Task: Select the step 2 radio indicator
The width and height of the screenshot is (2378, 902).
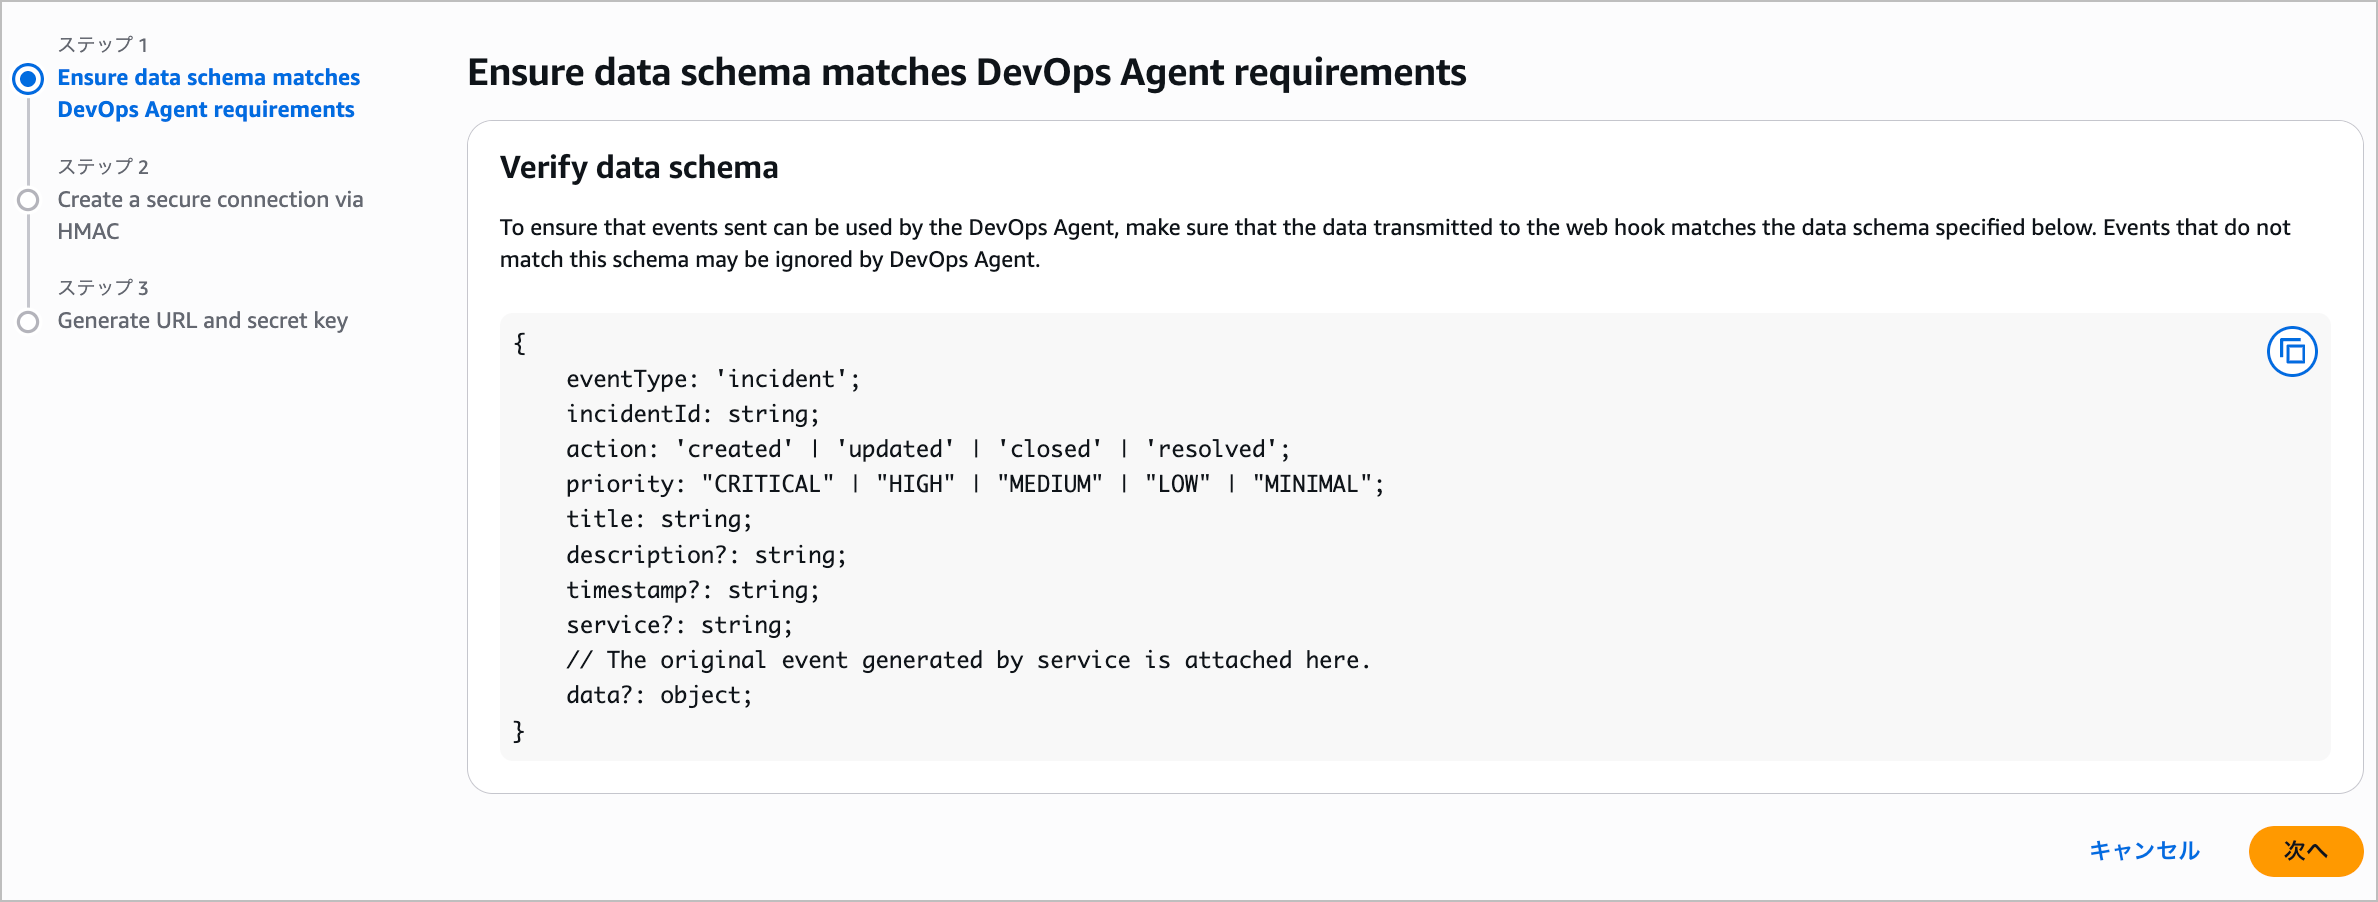Action: pos(28,200)
